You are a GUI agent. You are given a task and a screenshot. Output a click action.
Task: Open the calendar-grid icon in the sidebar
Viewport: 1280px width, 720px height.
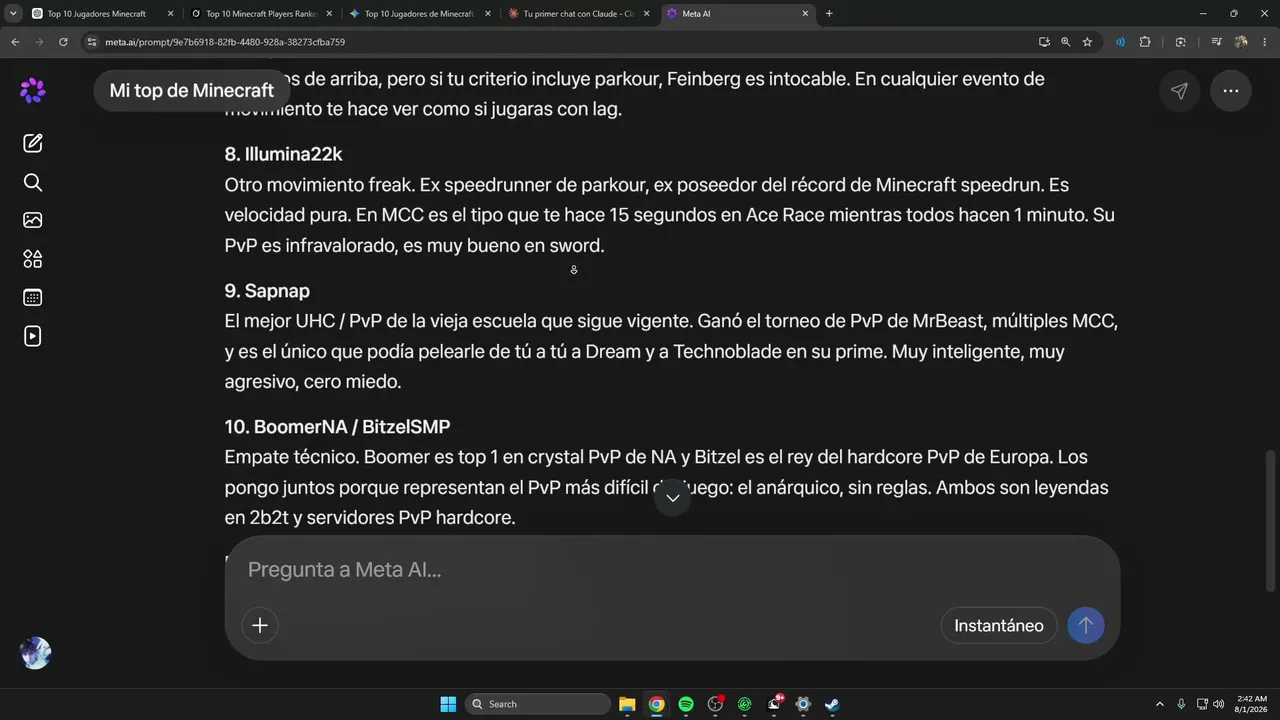pos(33,297)
